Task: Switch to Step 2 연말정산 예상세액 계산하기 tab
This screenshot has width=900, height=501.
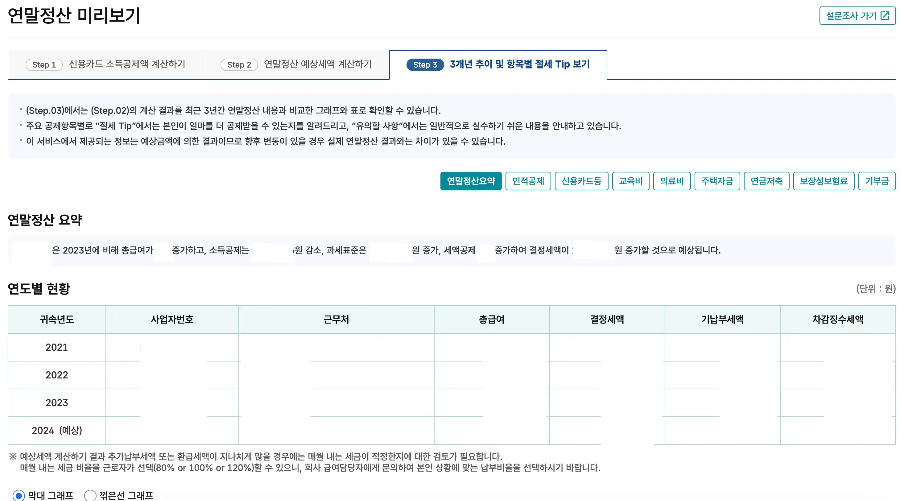Action: [296, 64]
